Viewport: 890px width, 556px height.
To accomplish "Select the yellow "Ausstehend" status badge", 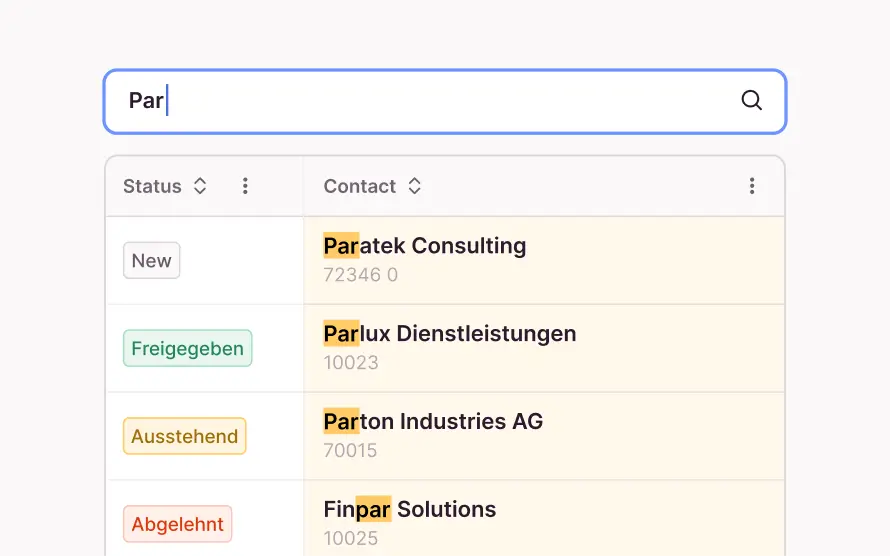I will pos(185,437).
